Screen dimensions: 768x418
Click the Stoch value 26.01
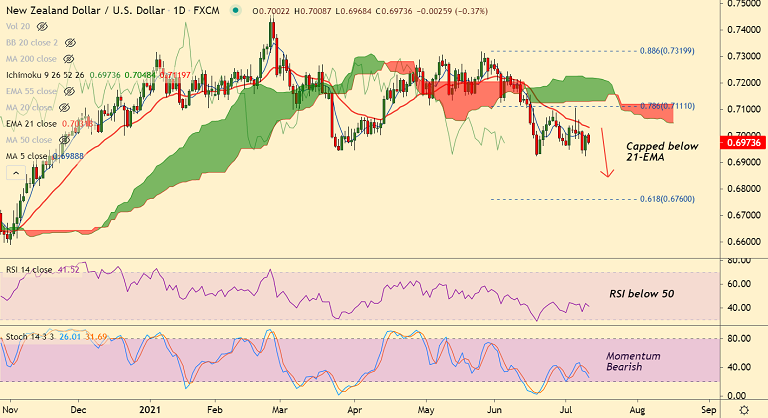[x=70, y=337]
